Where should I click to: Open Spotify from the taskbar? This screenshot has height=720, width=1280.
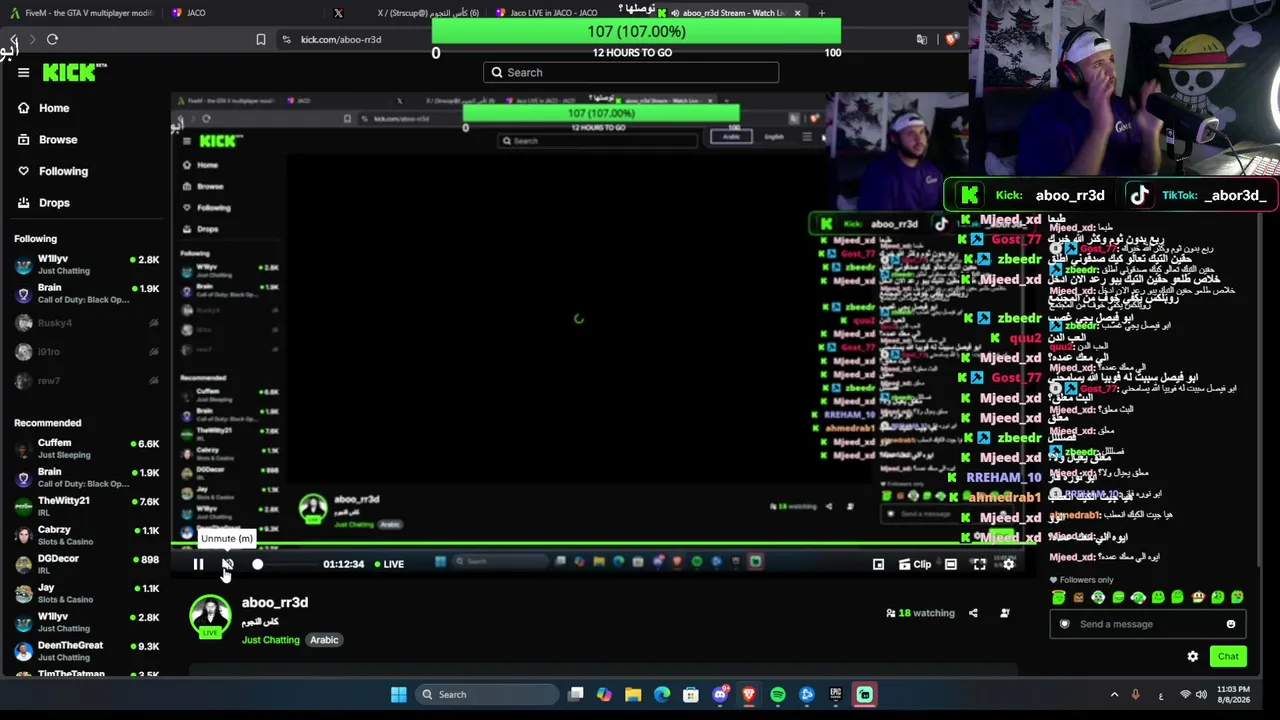[x=778, y=695]
